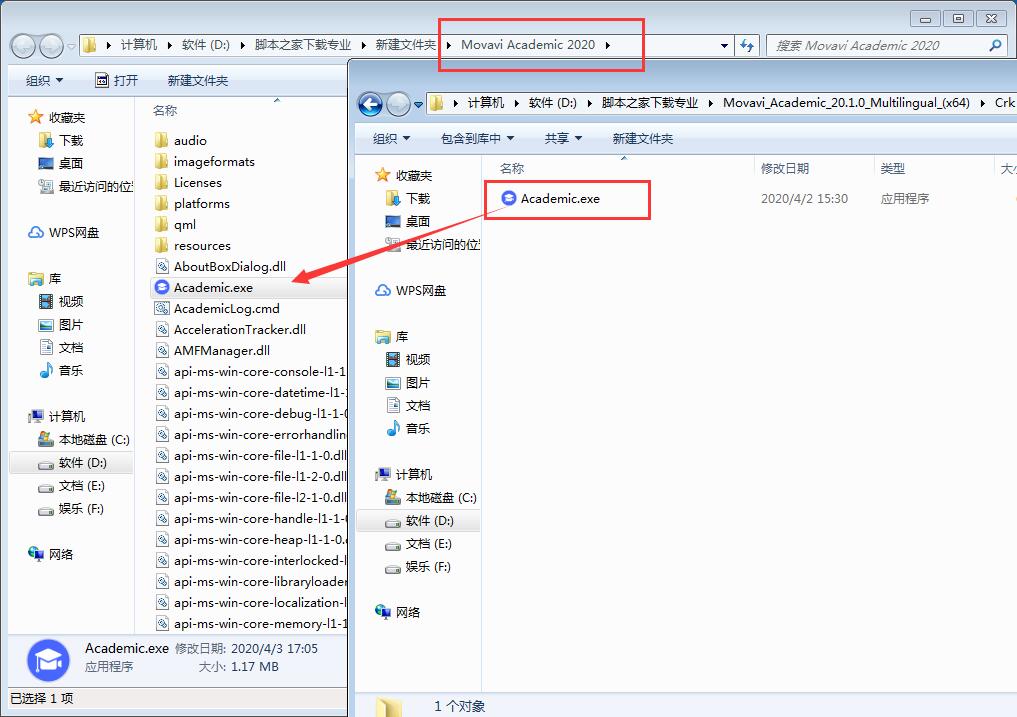Click Academic.exe thumbnail in back window details pane

(48, 661)
